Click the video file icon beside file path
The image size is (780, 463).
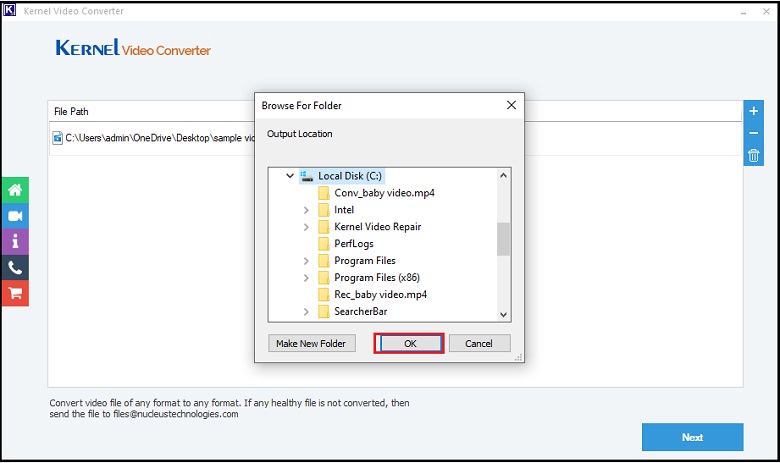point(58,138)
